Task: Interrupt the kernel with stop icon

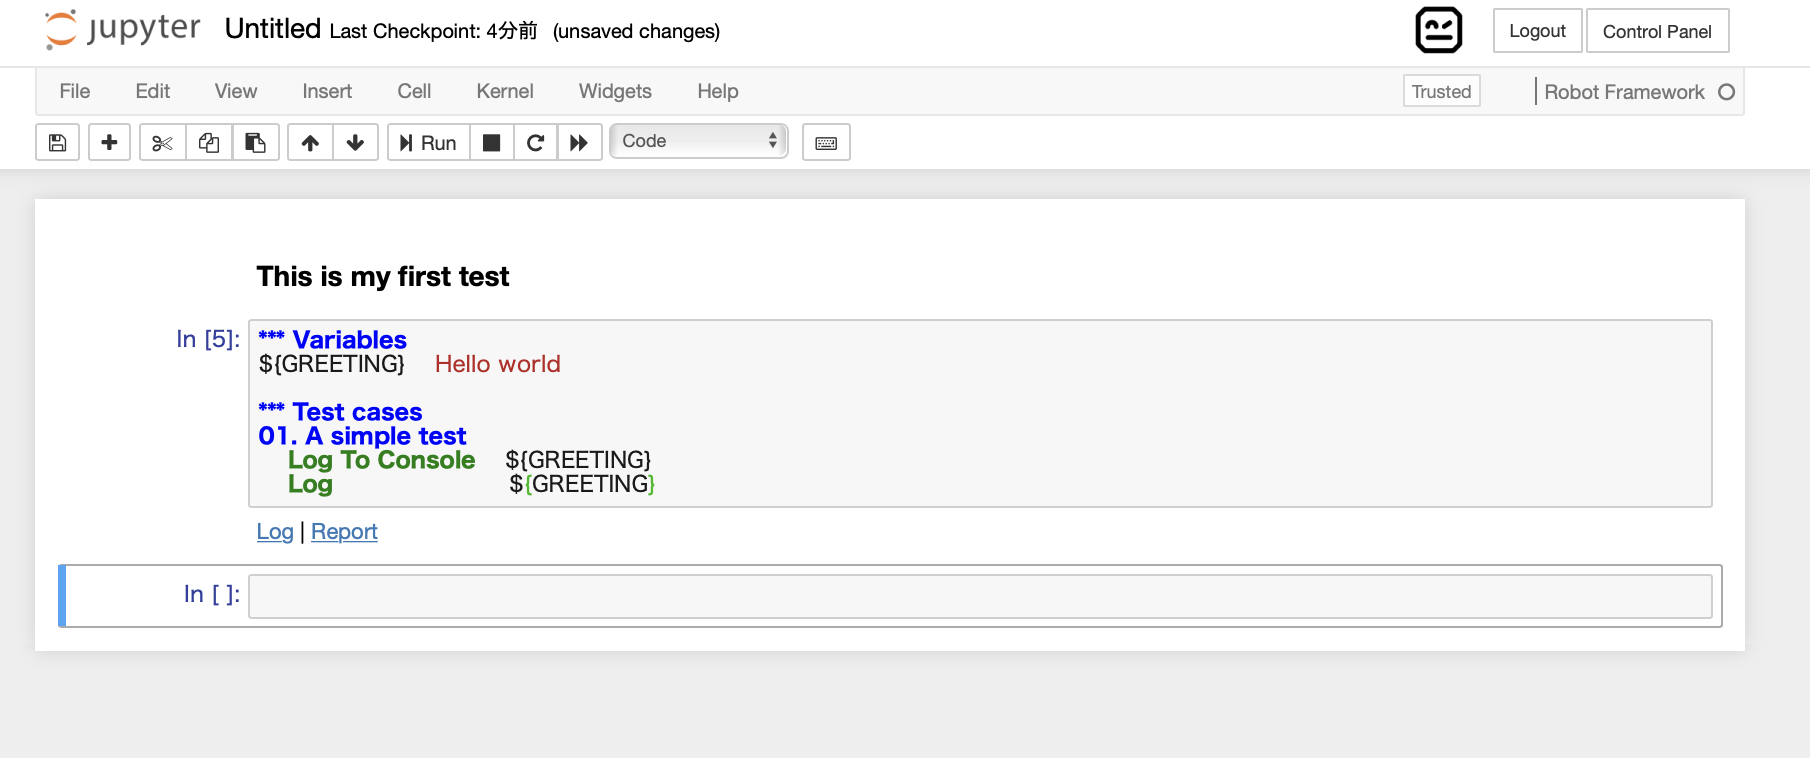Action: [491, 142]
